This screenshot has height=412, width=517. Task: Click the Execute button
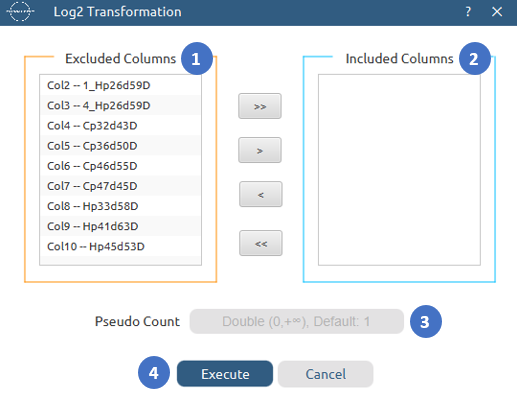pyautogui.click(x=225, y=374)
